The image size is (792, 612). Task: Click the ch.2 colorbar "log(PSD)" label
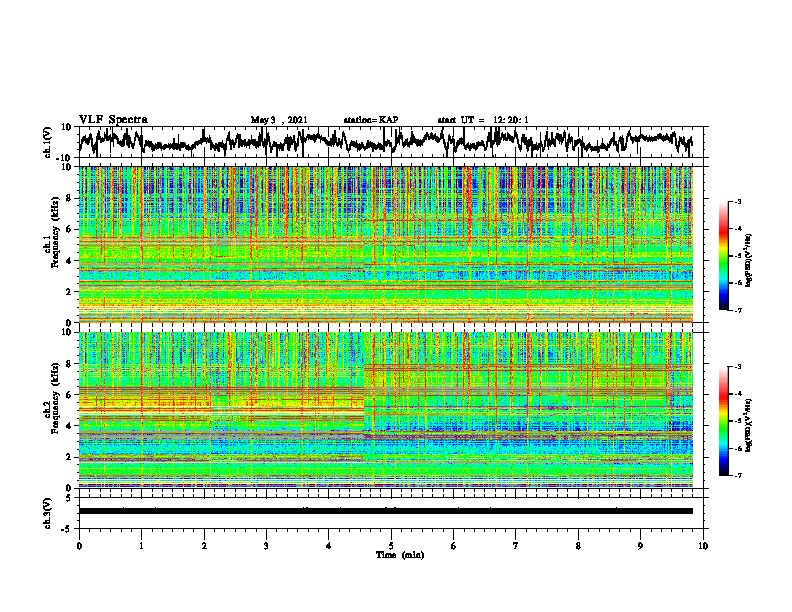click(749, 425)
